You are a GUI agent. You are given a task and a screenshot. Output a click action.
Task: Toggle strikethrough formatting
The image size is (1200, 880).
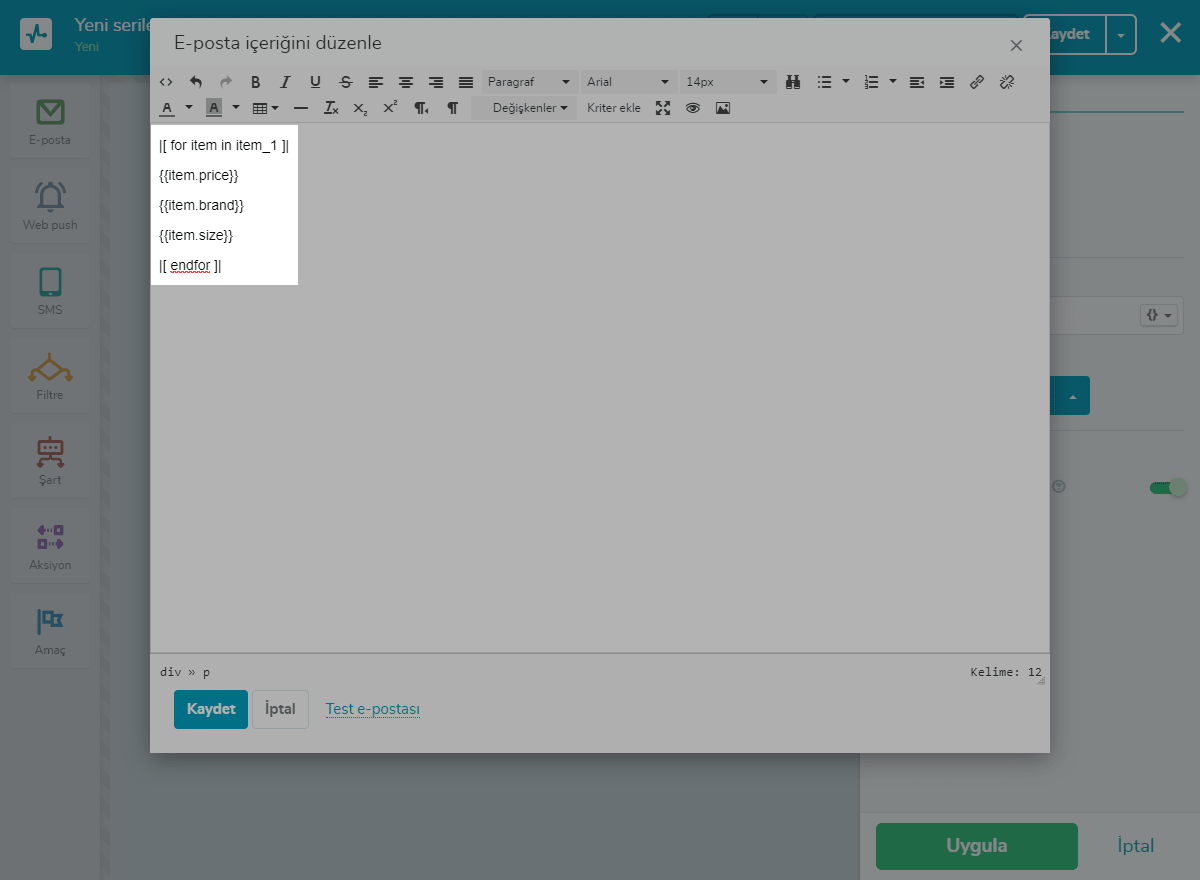tap(346, 82)
